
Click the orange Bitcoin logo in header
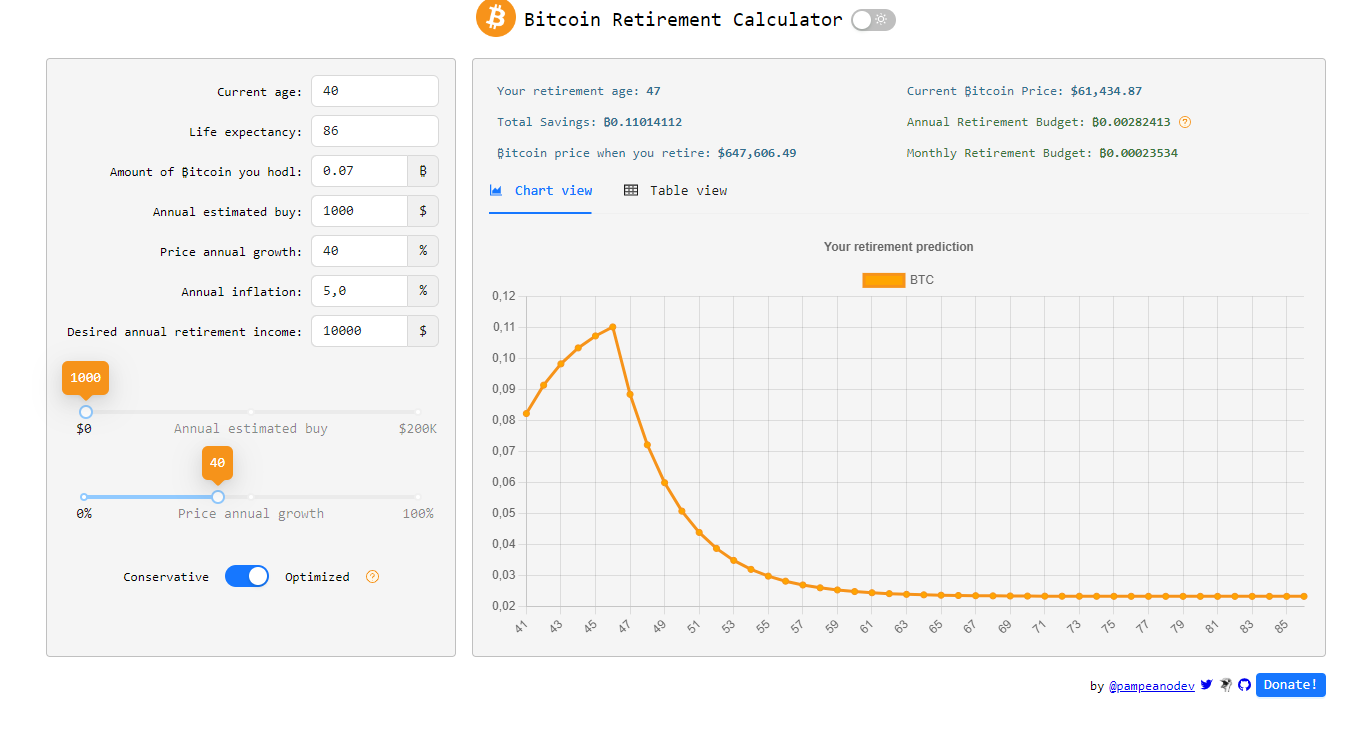tap(495, 18)
